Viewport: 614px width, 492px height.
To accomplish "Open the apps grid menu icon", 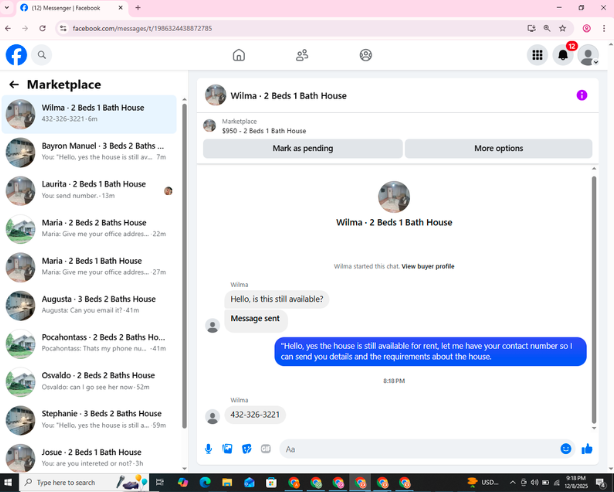I will point(537,55).
